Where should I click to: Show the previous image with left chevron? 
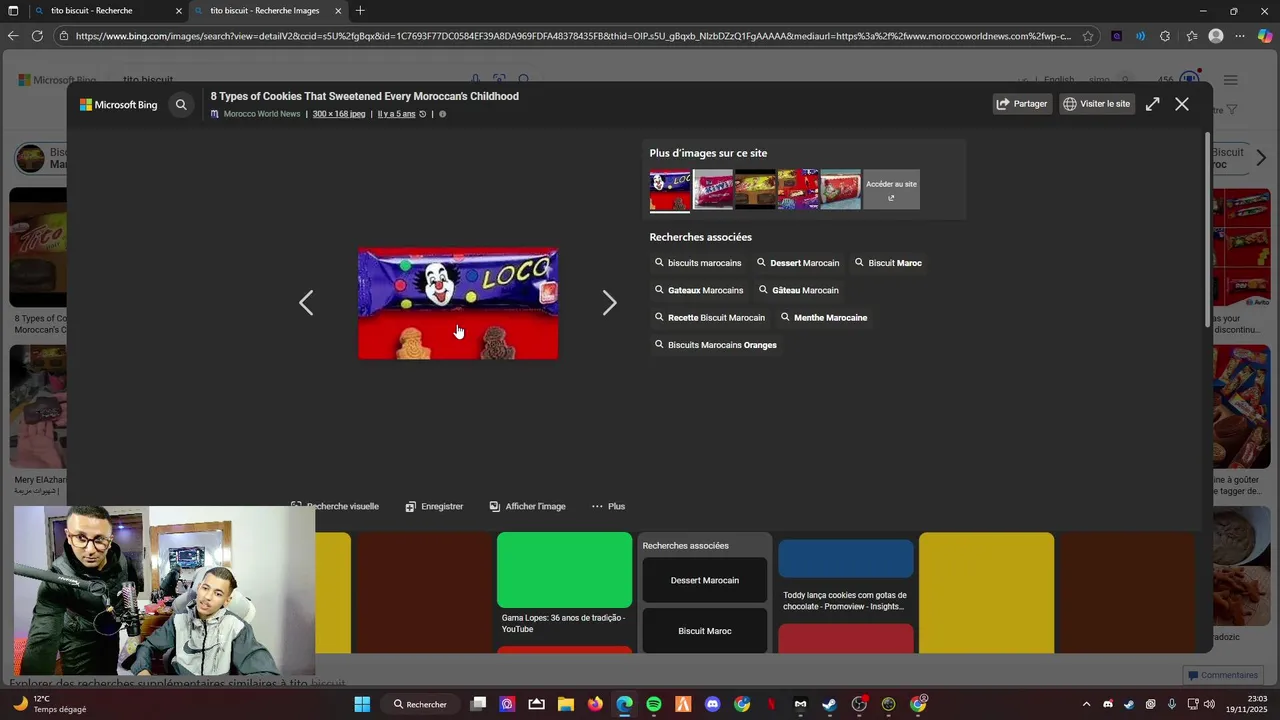pos(306,303)
